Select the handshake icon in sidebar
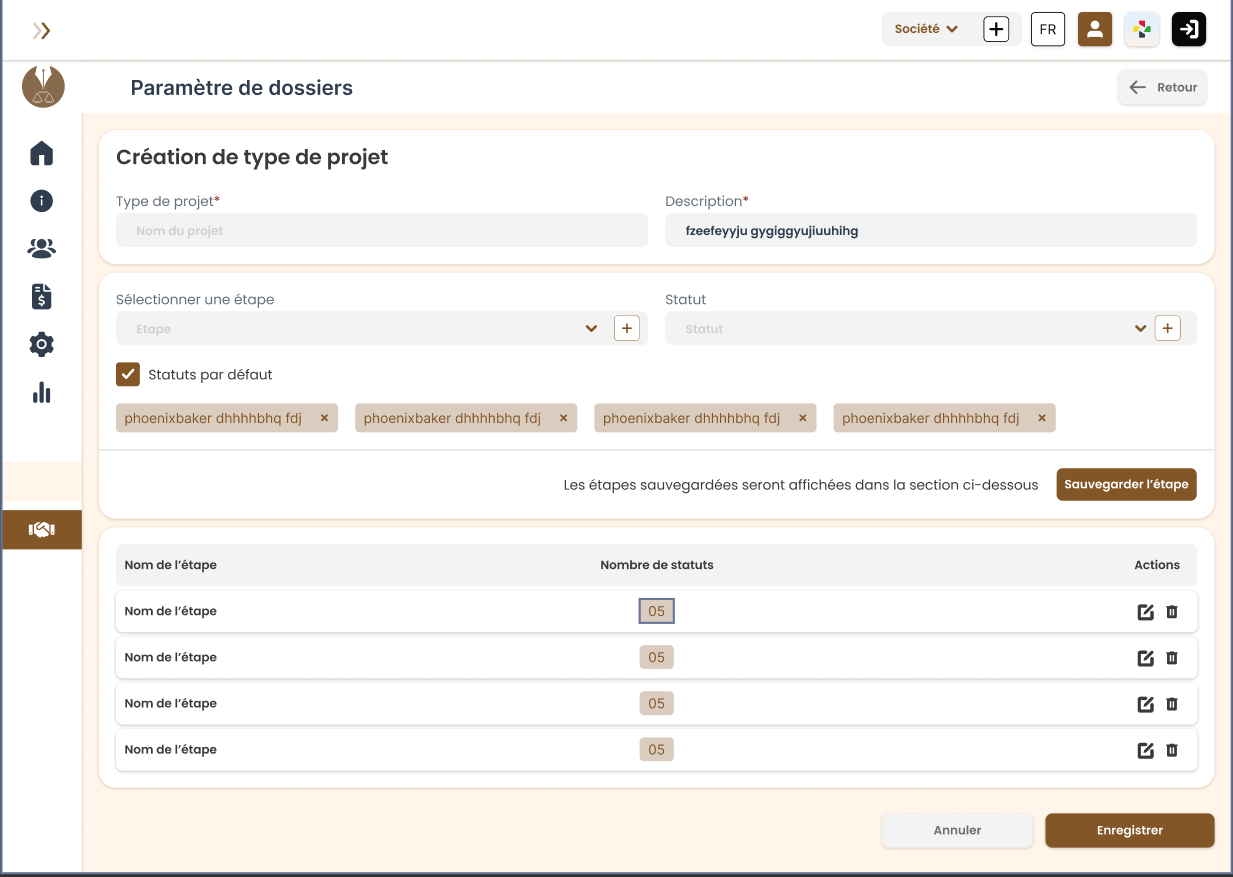 pos(41,530)
